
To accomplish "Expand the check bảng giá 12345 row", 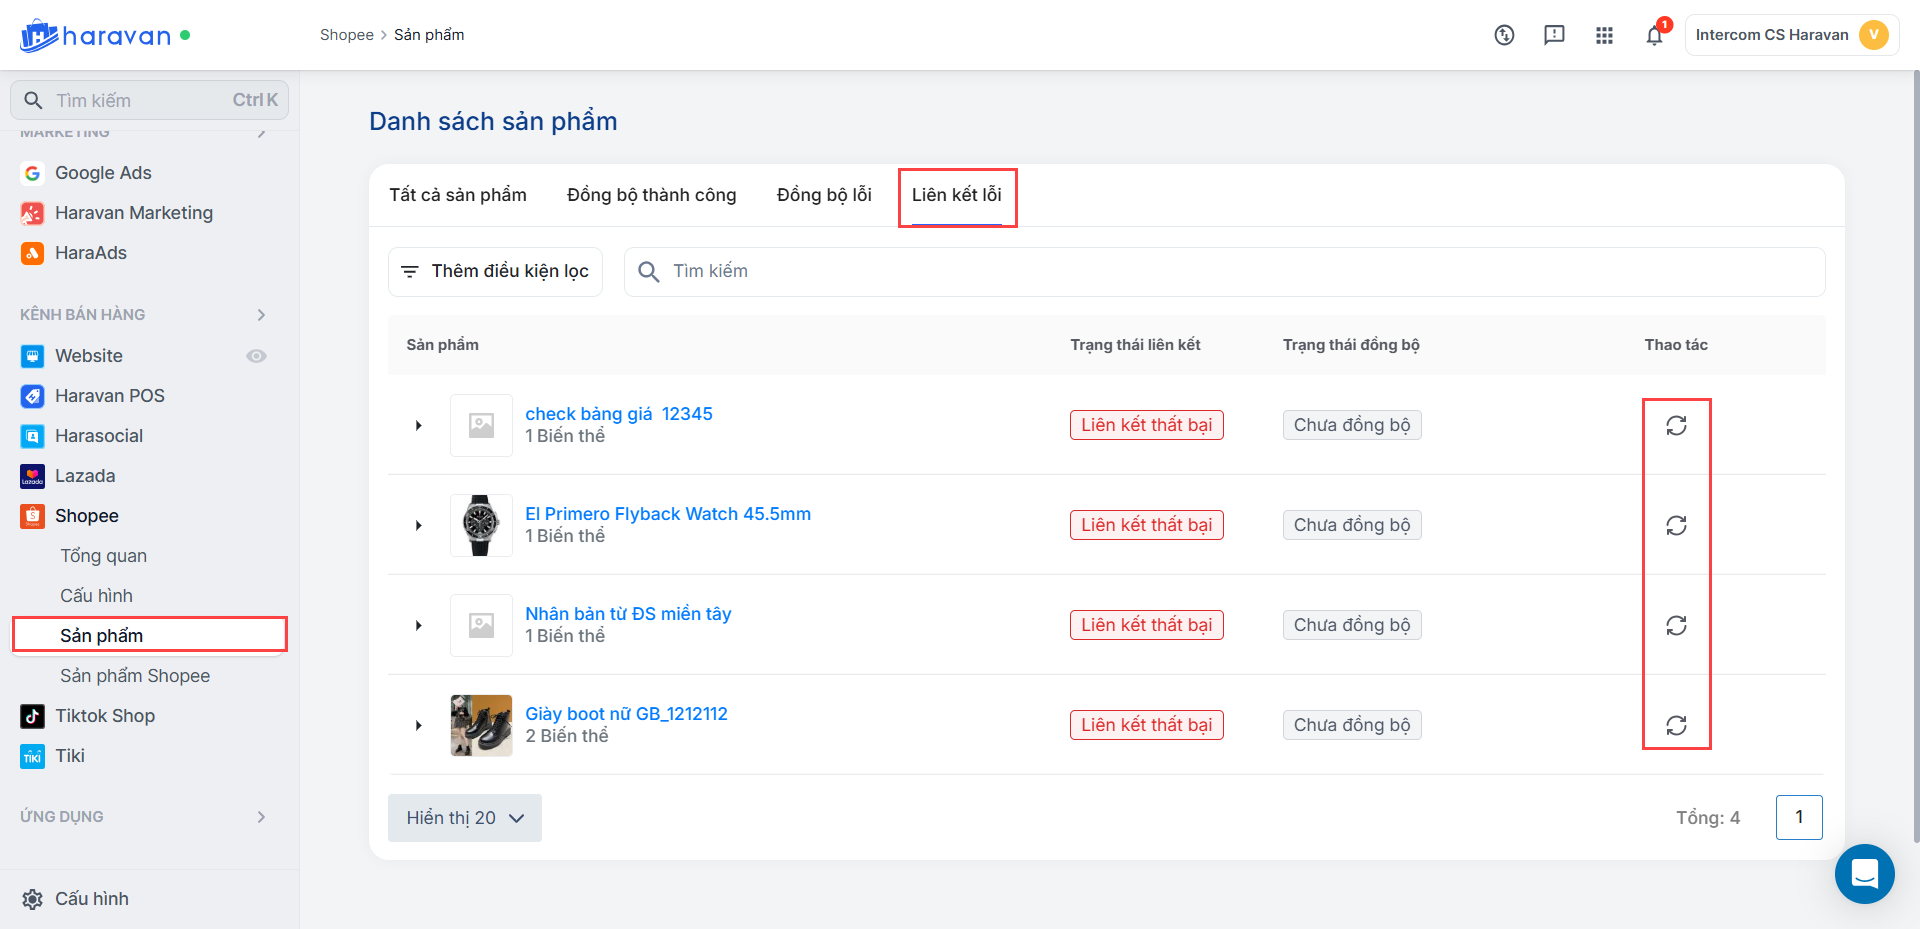I will (x=418, y=426).
